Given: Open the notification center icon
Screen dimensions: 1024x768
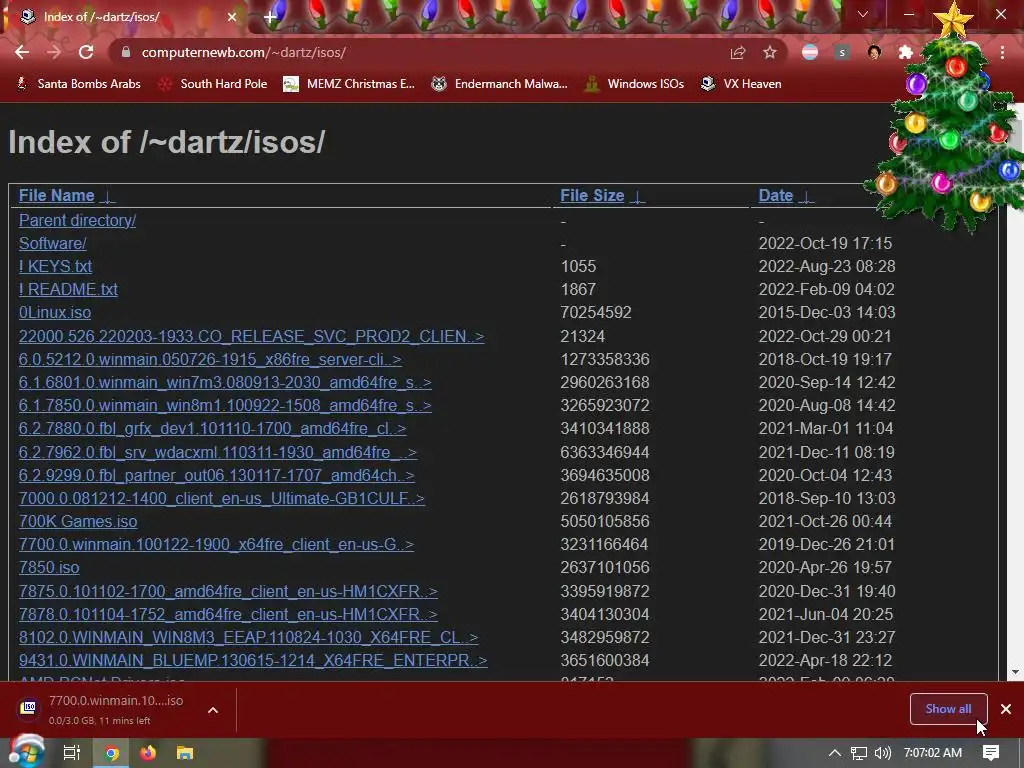Looking at the screenshot, I should 991,753.
